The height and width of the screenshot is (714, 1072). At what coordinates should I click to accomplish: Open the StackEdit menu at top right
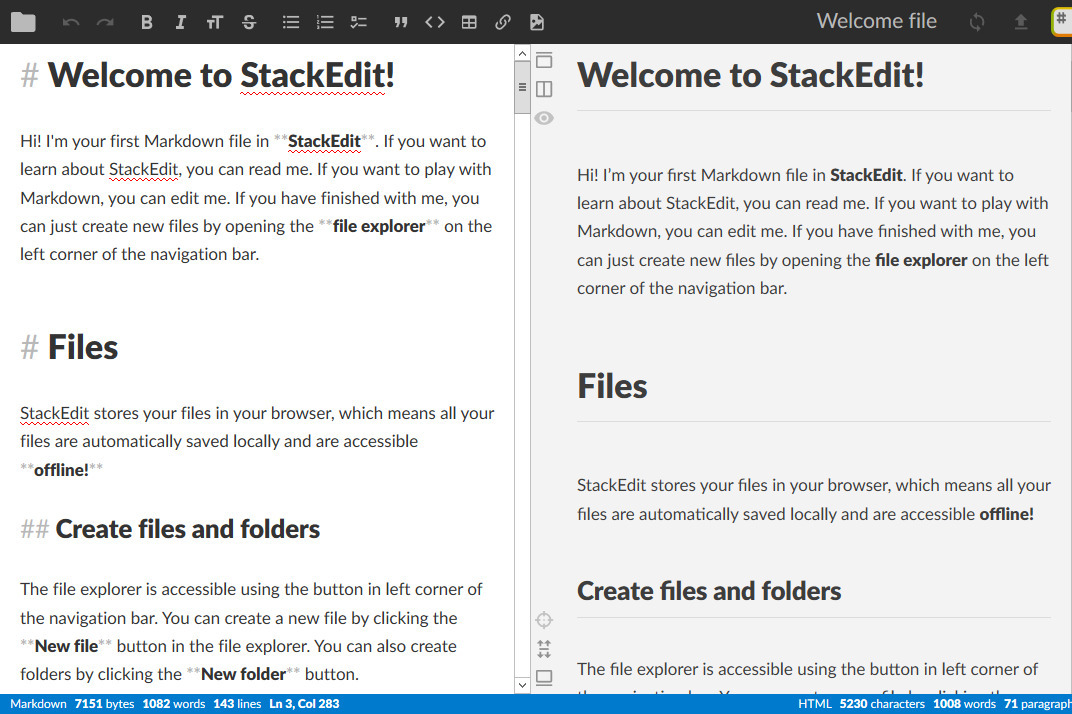1062,21
